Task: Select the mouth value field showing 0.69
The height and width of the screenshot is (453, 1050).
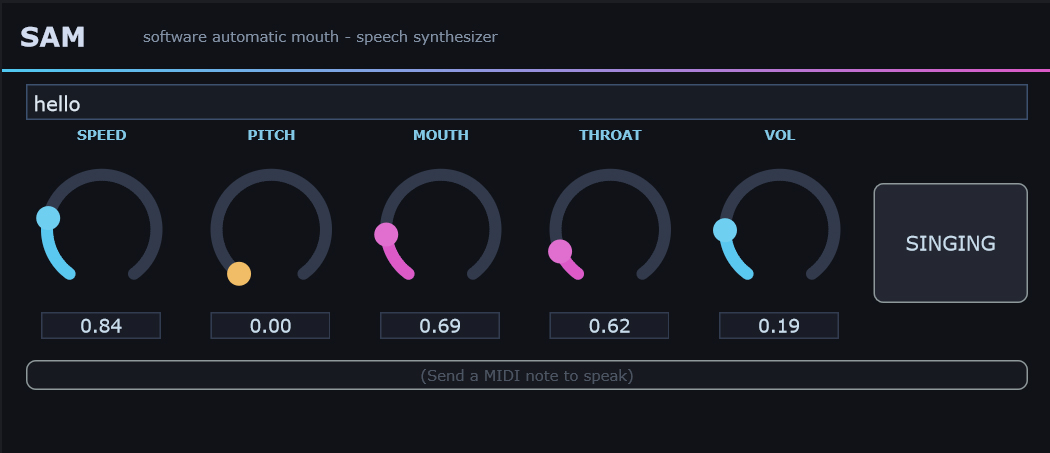Action: tap(440, 326)
